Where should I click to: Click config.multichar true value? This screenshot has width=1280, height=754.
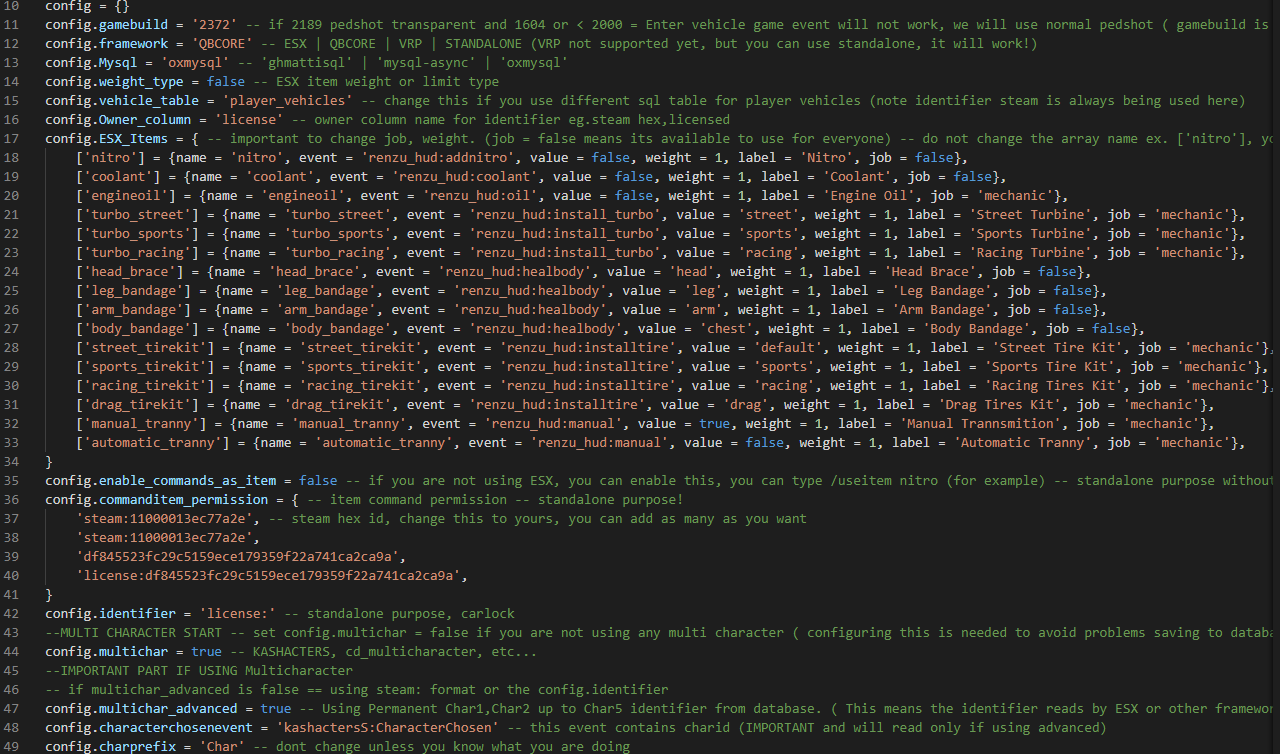tap(206, 652)
